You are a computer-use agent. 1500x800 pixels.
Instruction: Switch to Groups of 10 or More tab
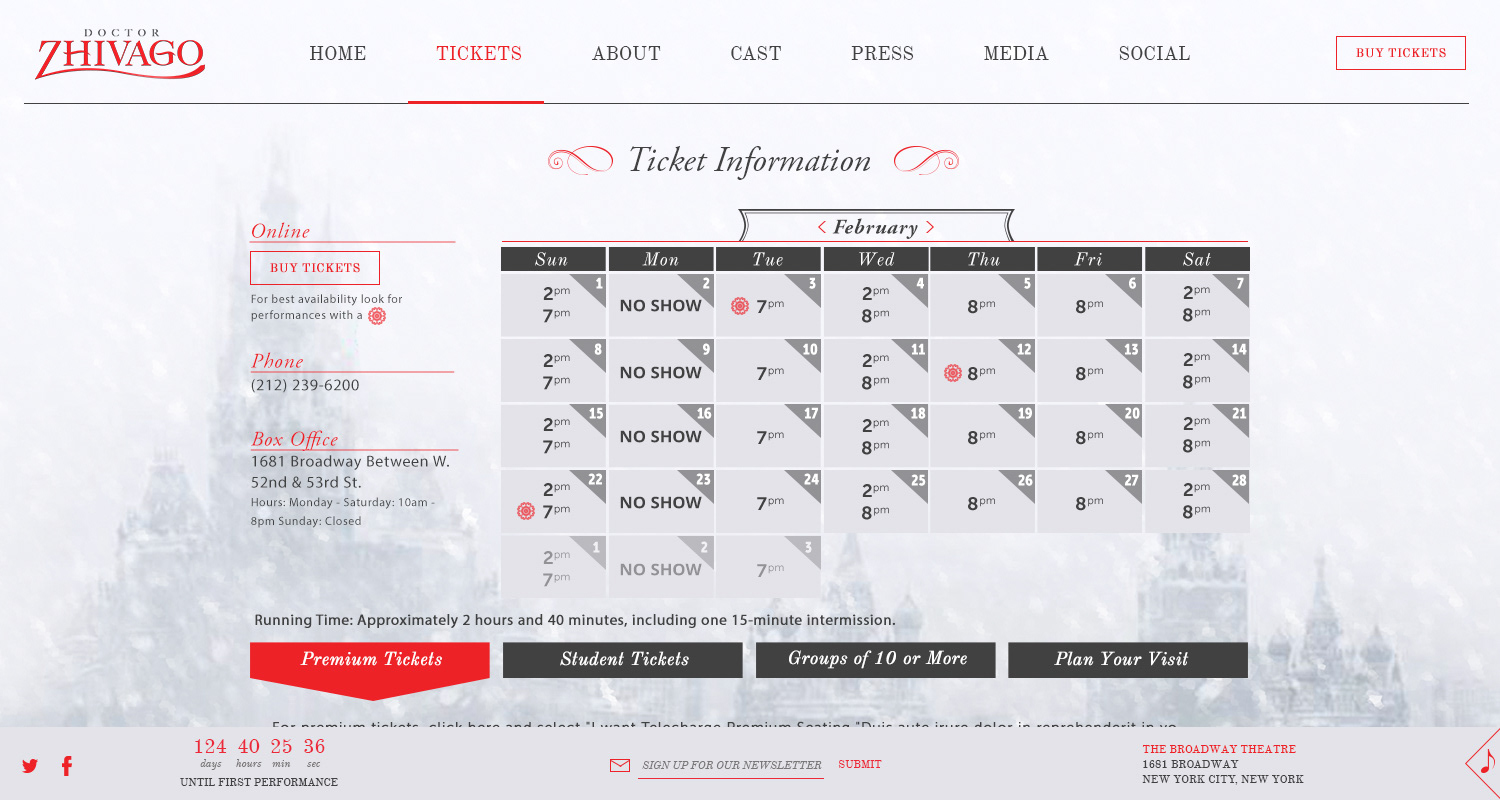point(876,660)
